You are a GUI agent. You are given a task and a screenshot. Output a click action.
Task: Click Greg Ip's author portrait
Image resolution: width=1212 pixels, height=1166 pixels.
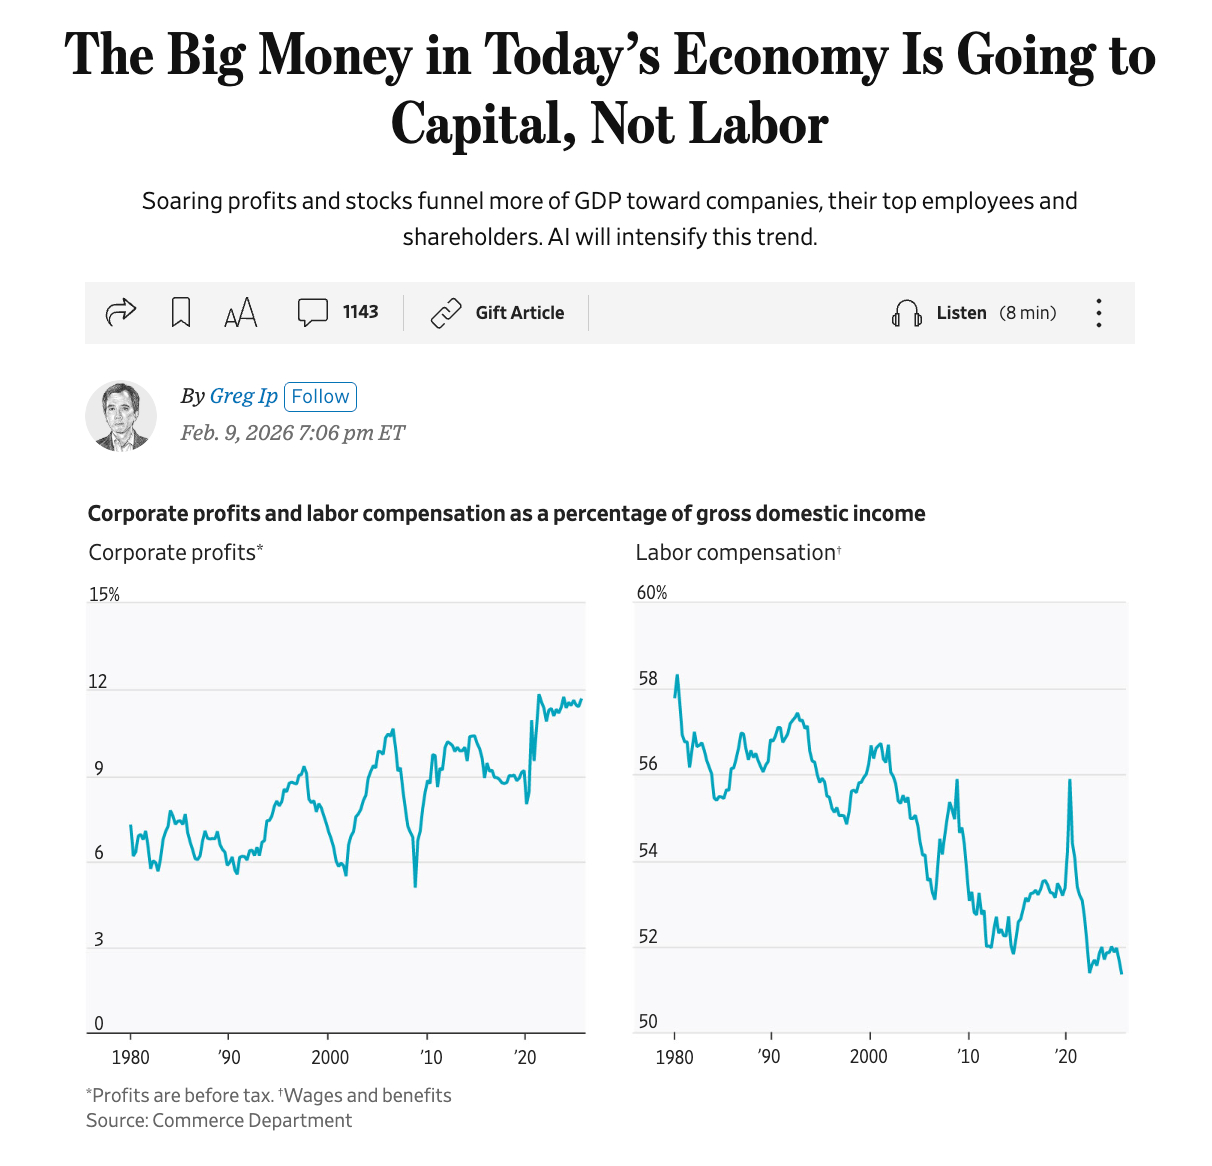[121, 416]
